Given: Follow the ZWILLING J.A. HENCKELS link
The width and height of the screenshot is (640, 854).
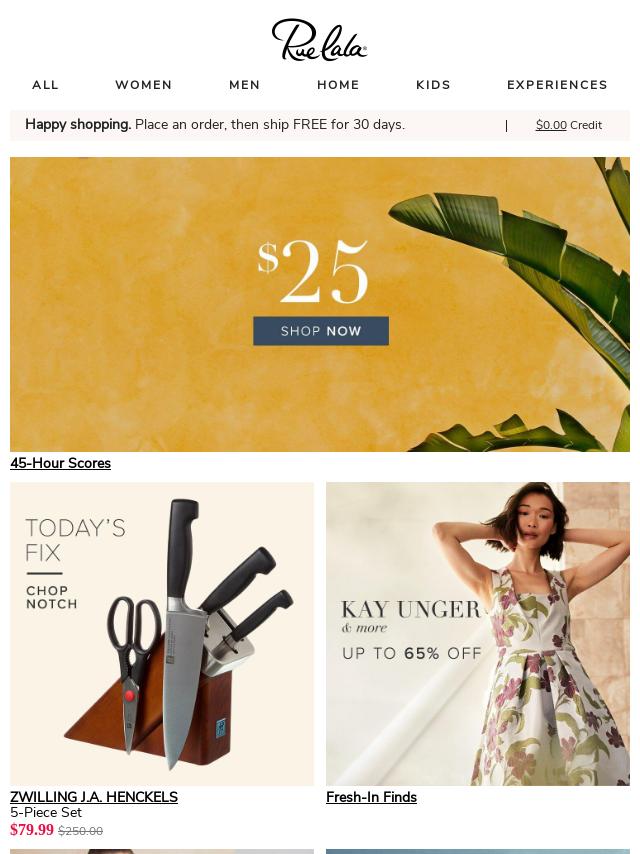Looking at the screenshot, I should [x=94, y=797].
